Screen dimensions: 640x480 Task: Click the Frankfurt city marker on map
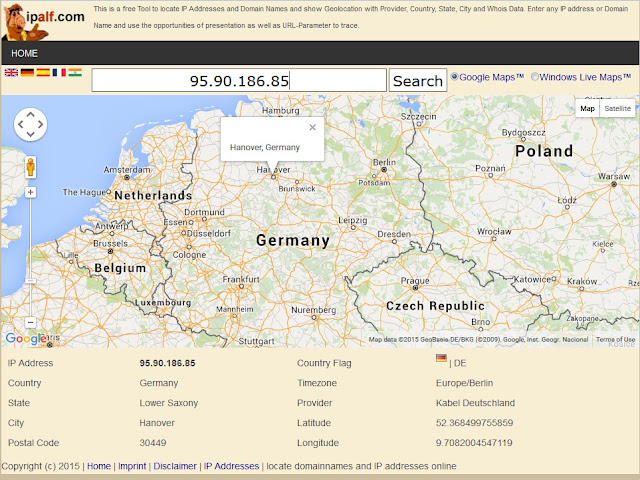click(x=241, y=287)
